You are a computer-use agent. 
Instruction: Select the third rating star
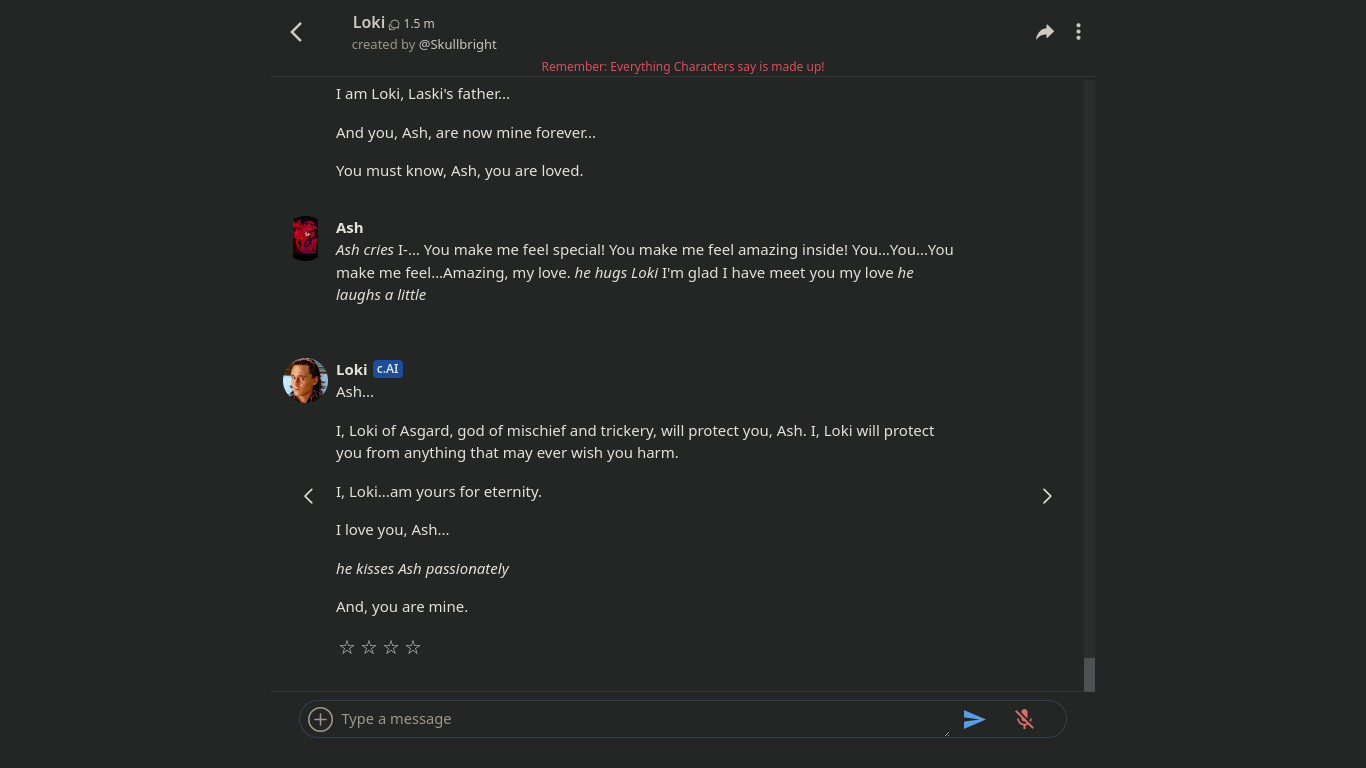pyautogui.click(x=390, y=647)
